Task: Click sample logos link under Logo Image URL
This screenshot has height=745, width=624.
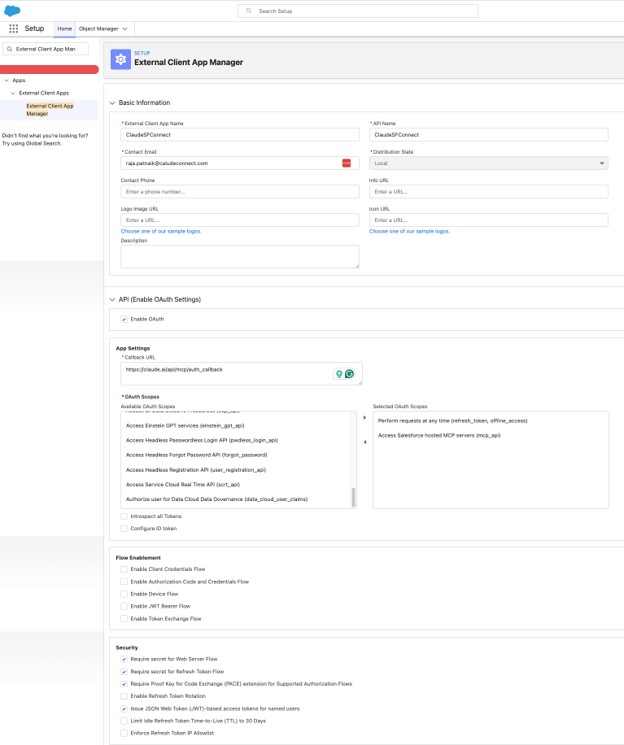Action: pyautogui.click(x=161, y=231)
